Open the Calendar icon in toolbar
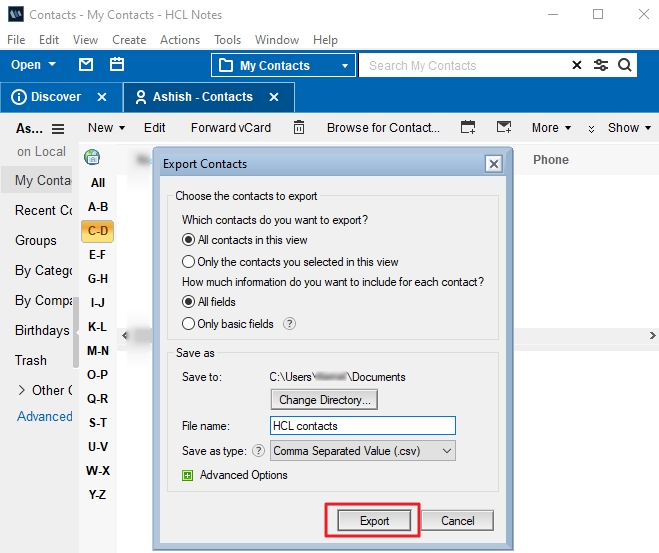This screenshot has width=659, height=553. [x=116, y=65]
